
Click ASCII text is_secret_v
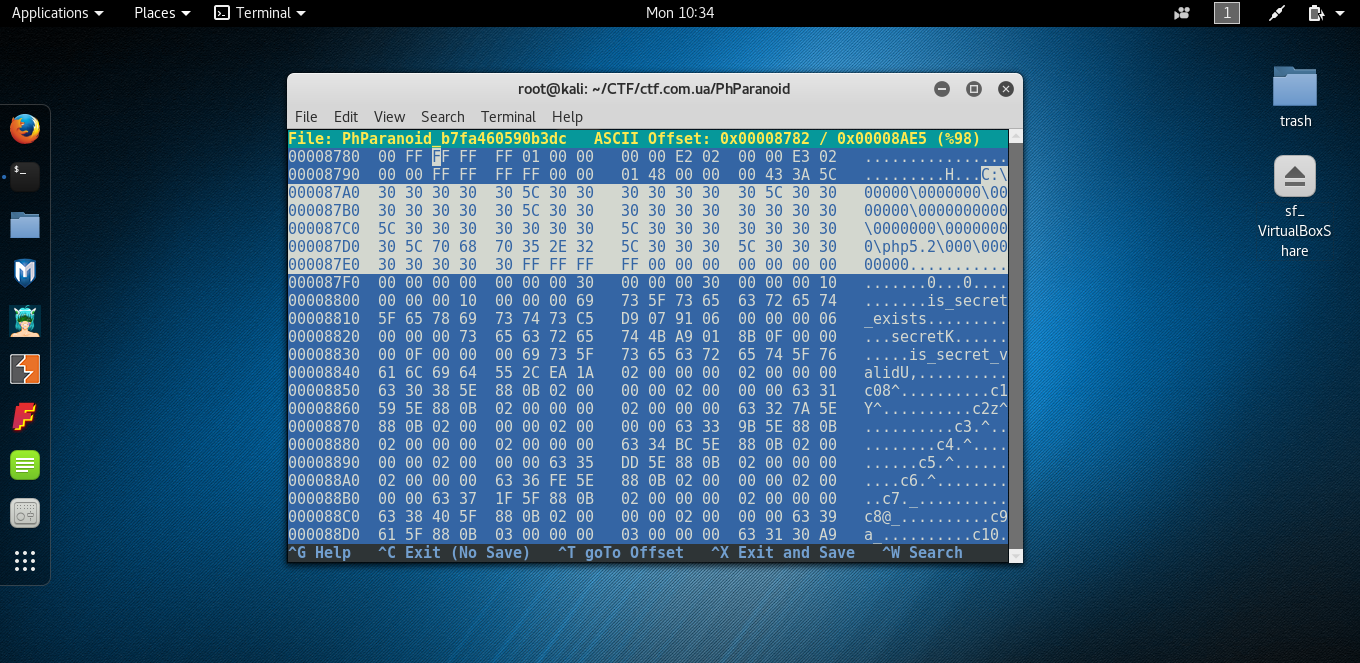point(958,355)
